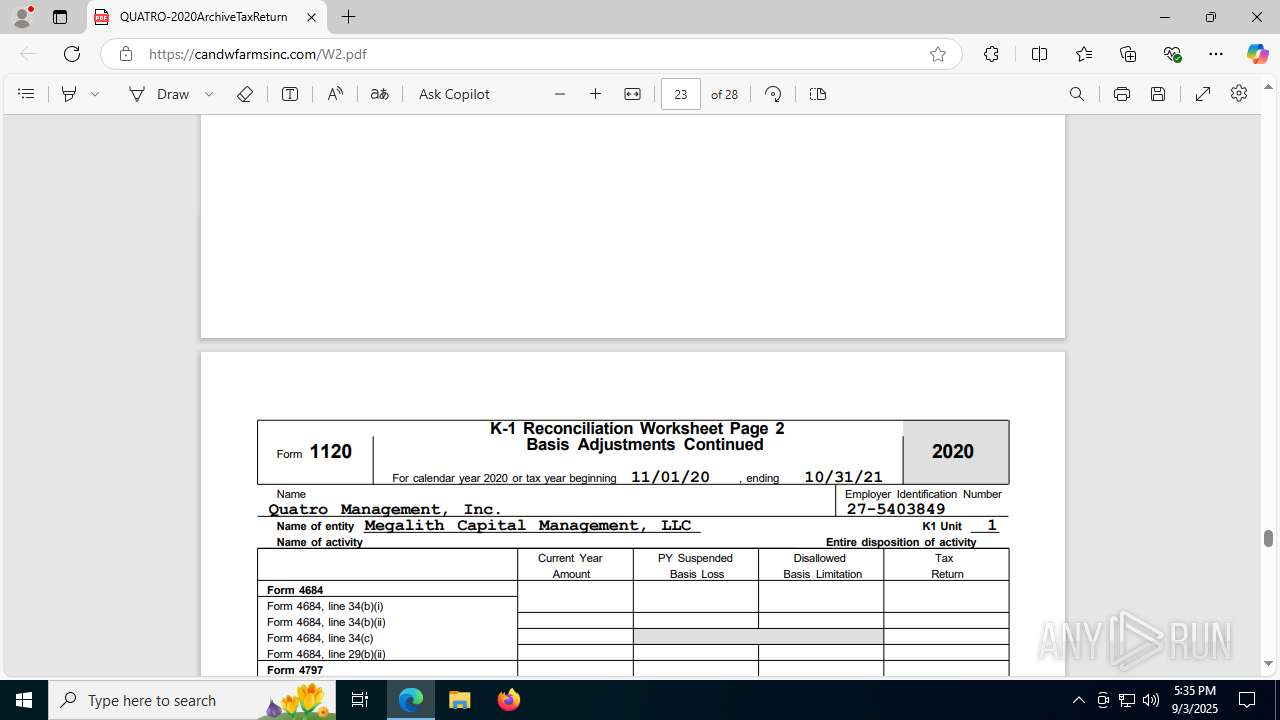Click the Employer ID 27-5403849
Image resolution: width=1280 pixels, height=720 pixels.
896,509
